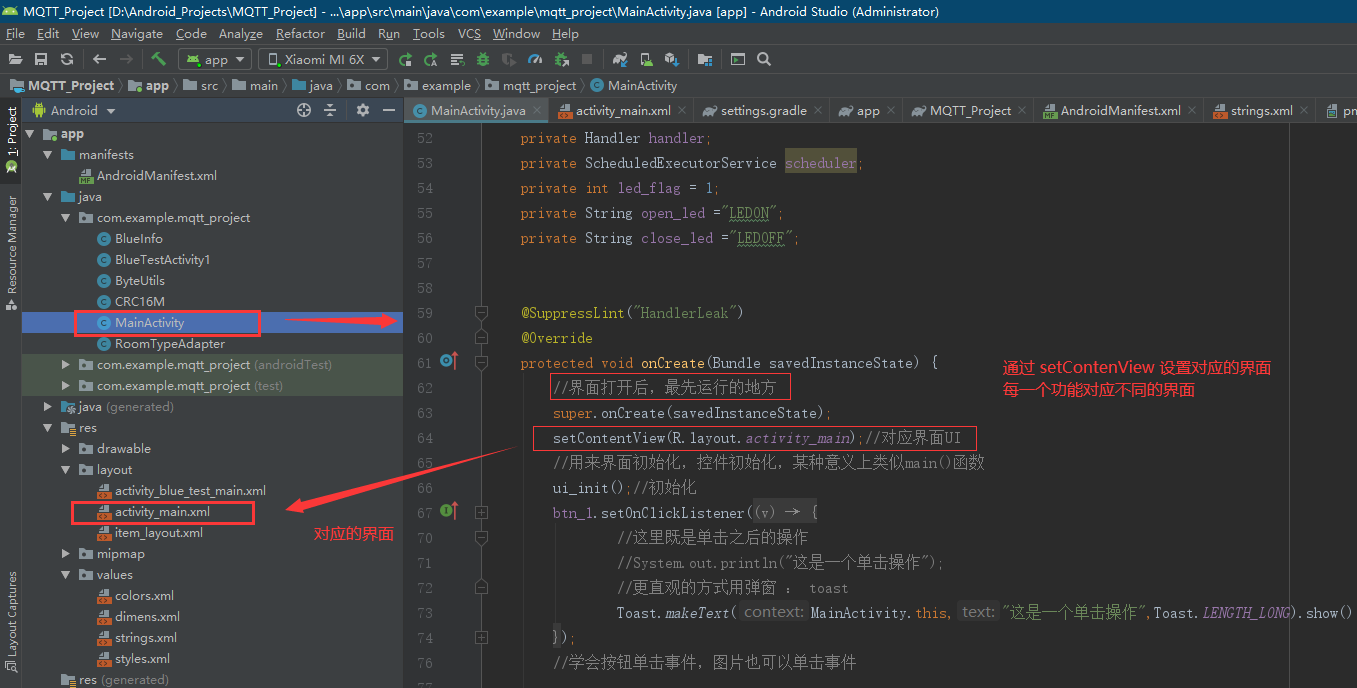Open the Android project view dropdown

click(74, 110)
